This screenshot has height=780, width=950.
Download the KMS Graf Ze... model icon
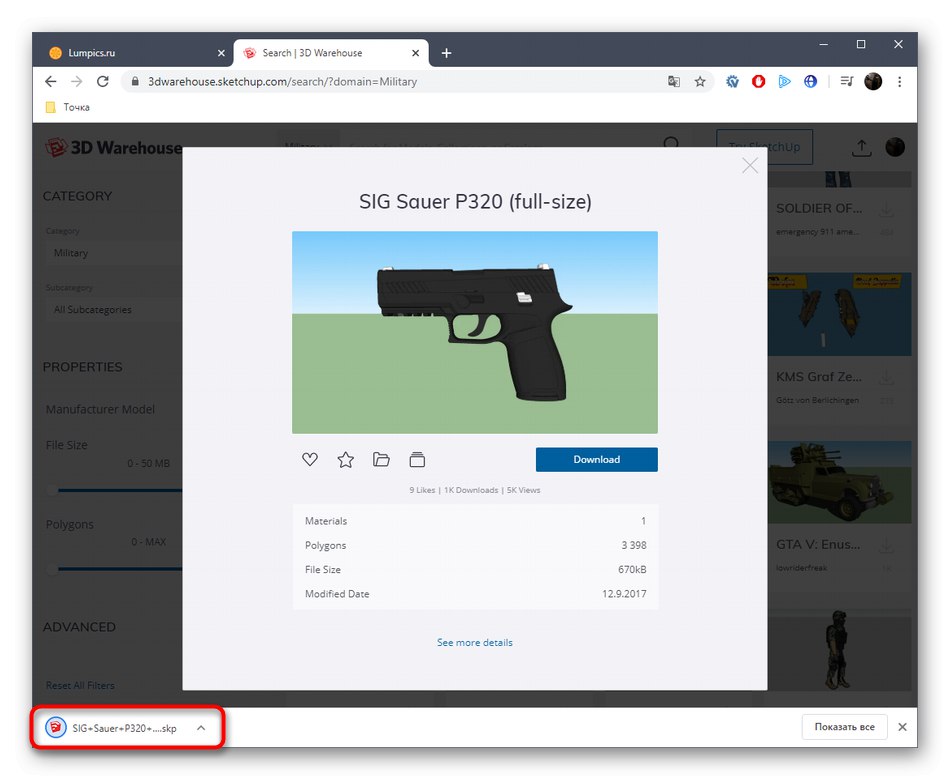(886, 378)
